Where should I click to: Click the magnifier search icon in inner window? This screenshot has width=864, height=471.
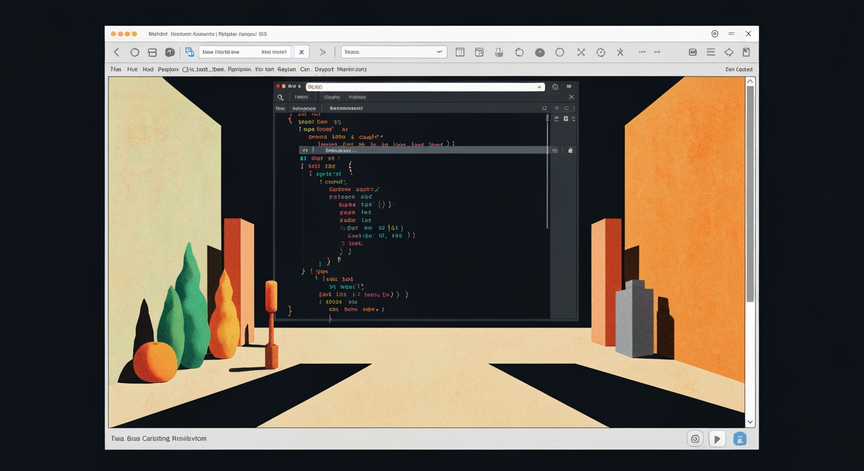(280, 98)
